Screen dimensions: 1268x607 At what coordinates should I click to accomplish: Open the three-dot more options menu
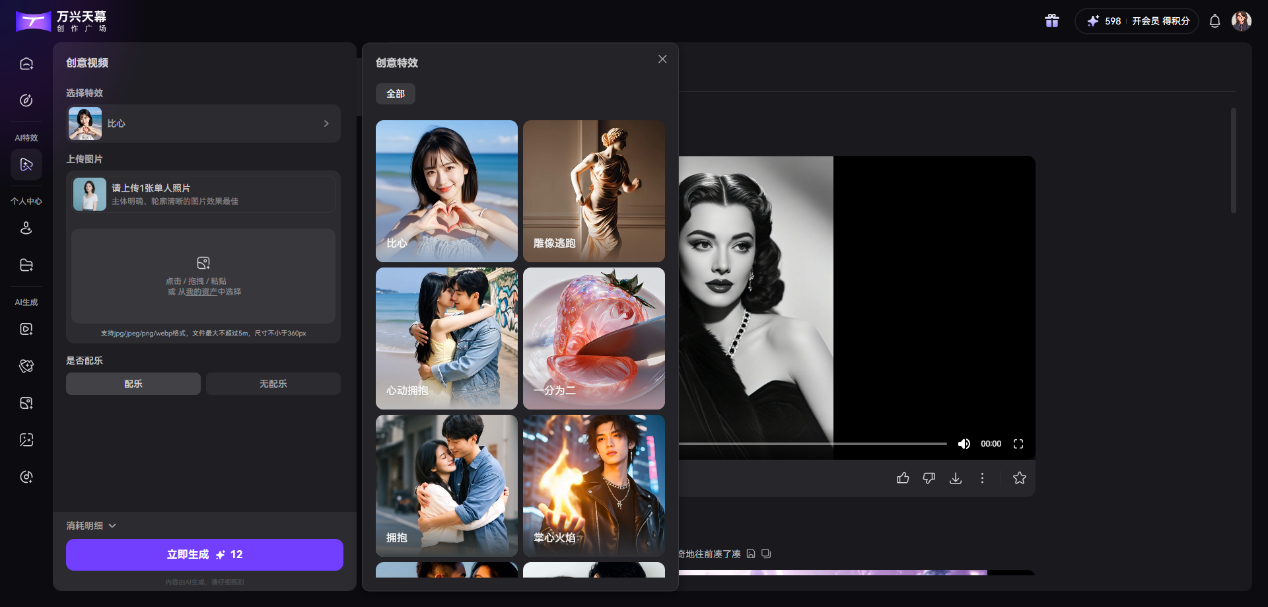click(x=982, y=478)
